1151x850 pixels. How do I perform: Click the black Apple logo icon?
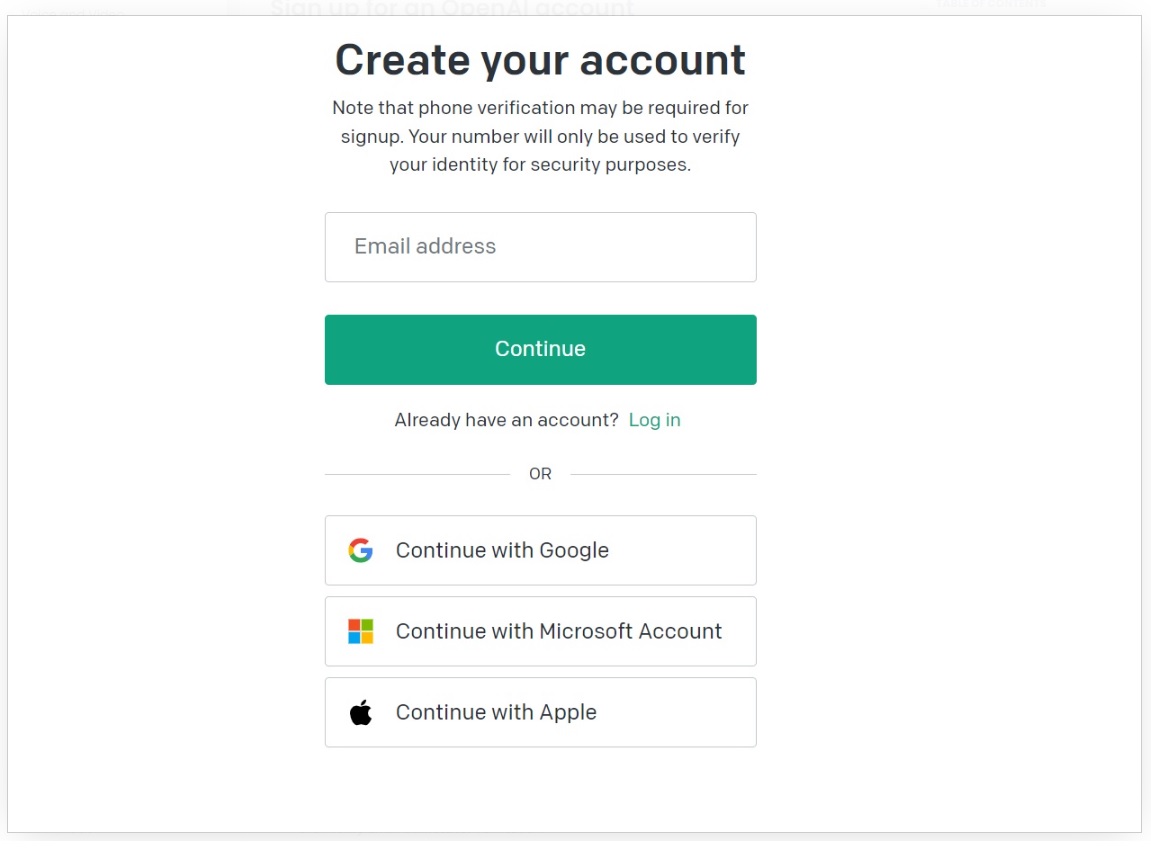(x=360, y=712)
